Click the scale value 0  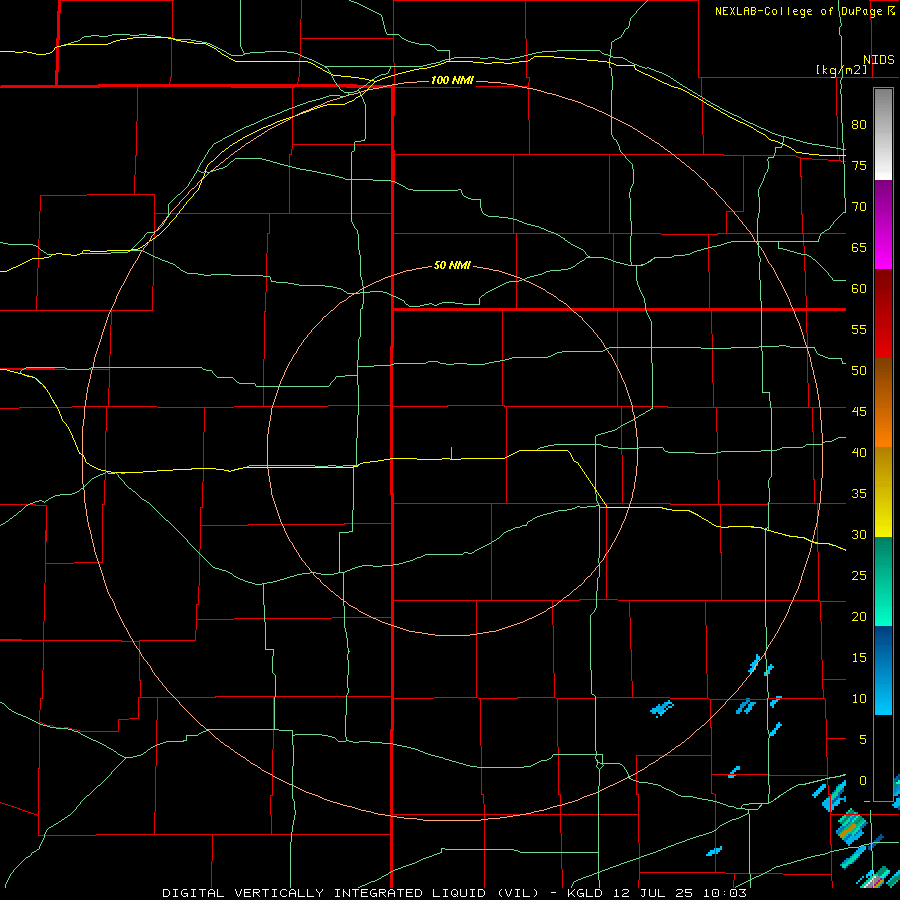click(x=863, y=781)
